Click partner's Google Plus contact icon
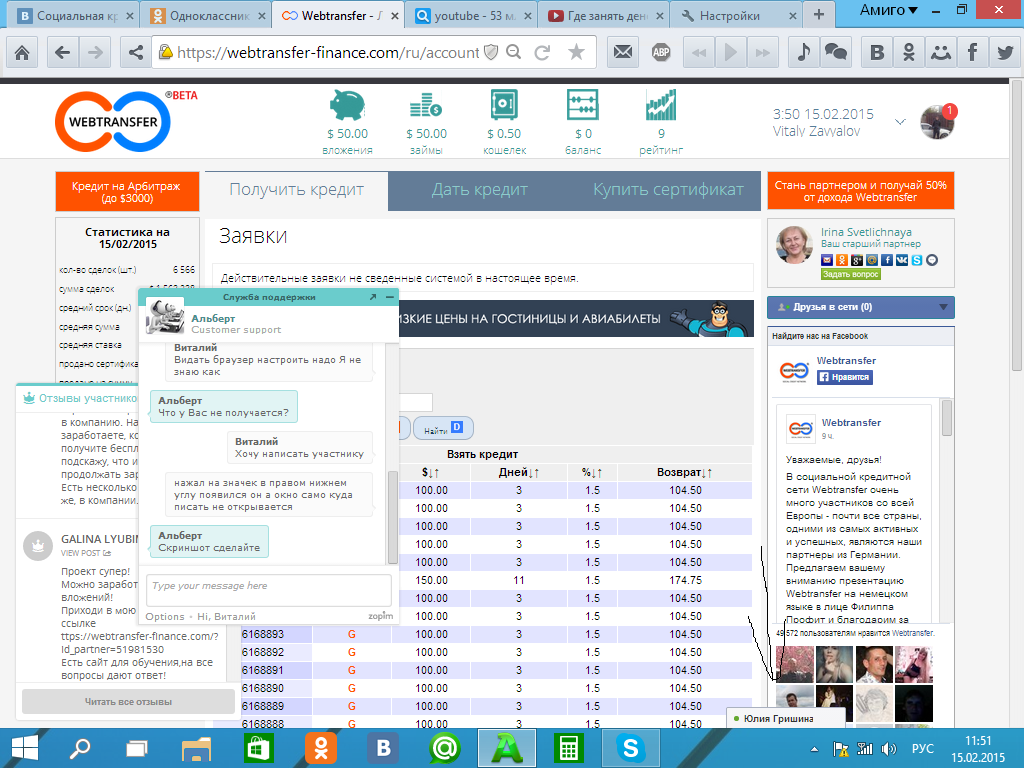 tap(857, 260)
